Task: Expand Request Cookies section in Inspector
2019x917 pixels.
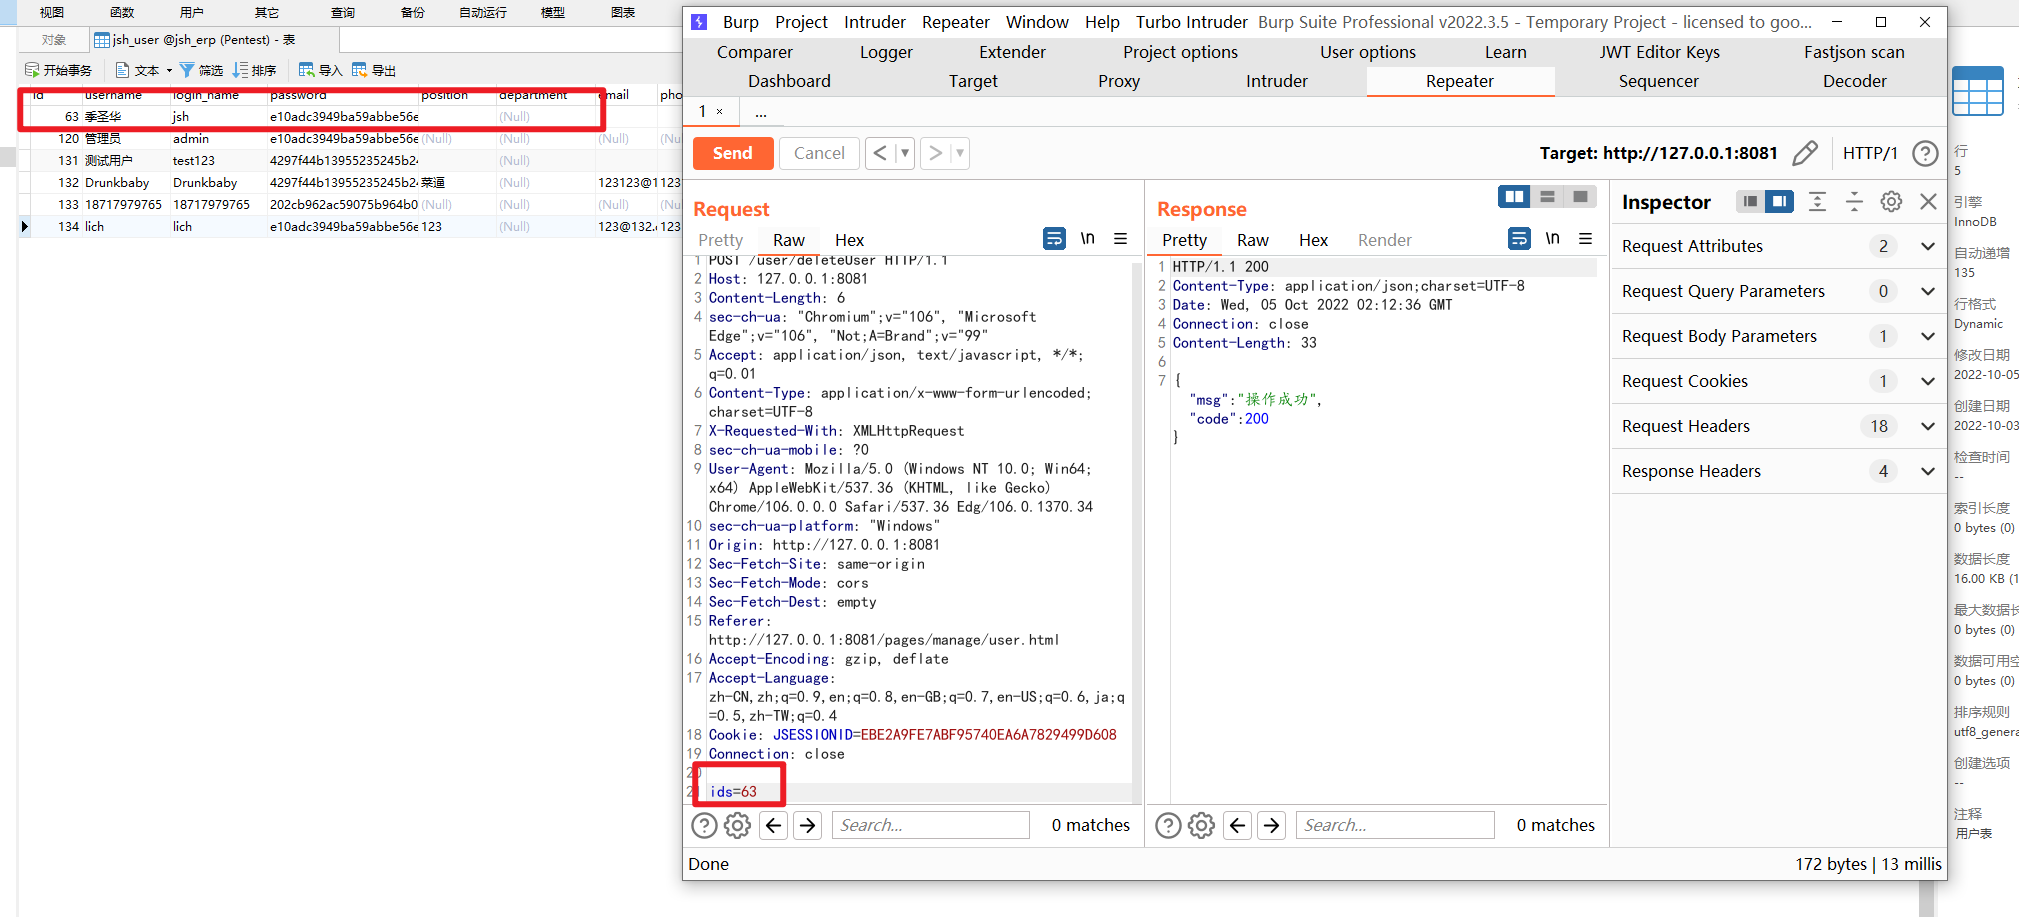Action: [1927, 381]
